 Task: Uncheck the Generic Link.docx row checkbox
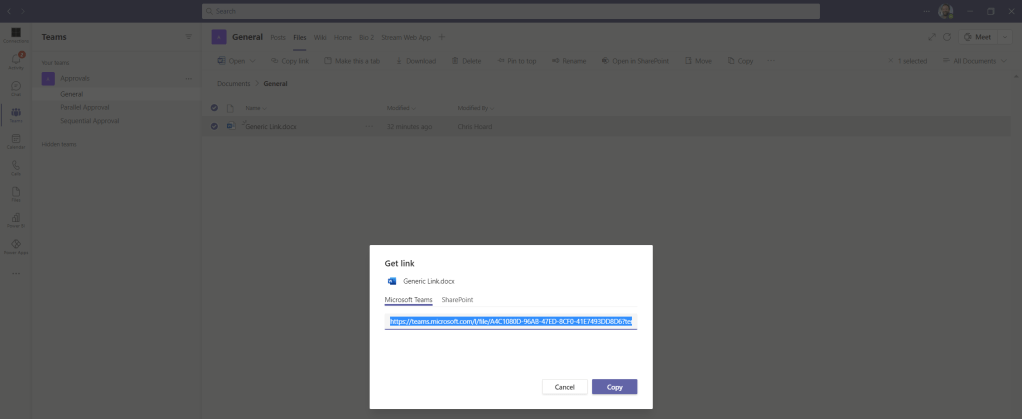pos(214,126)
